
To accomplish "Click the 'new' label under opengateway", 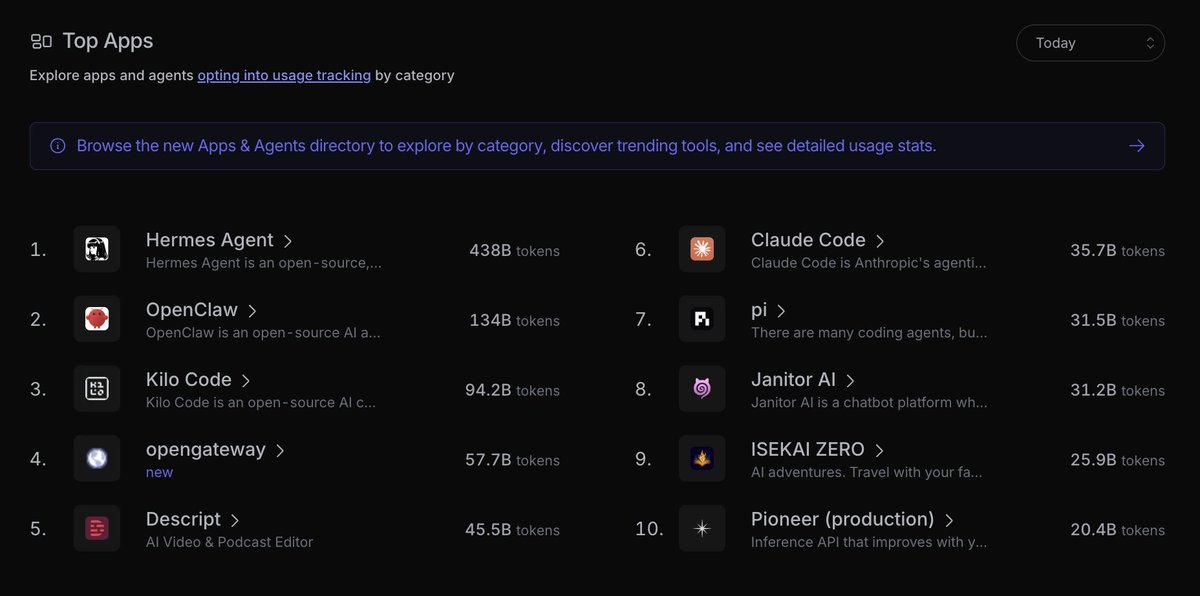I will [159, 472].
